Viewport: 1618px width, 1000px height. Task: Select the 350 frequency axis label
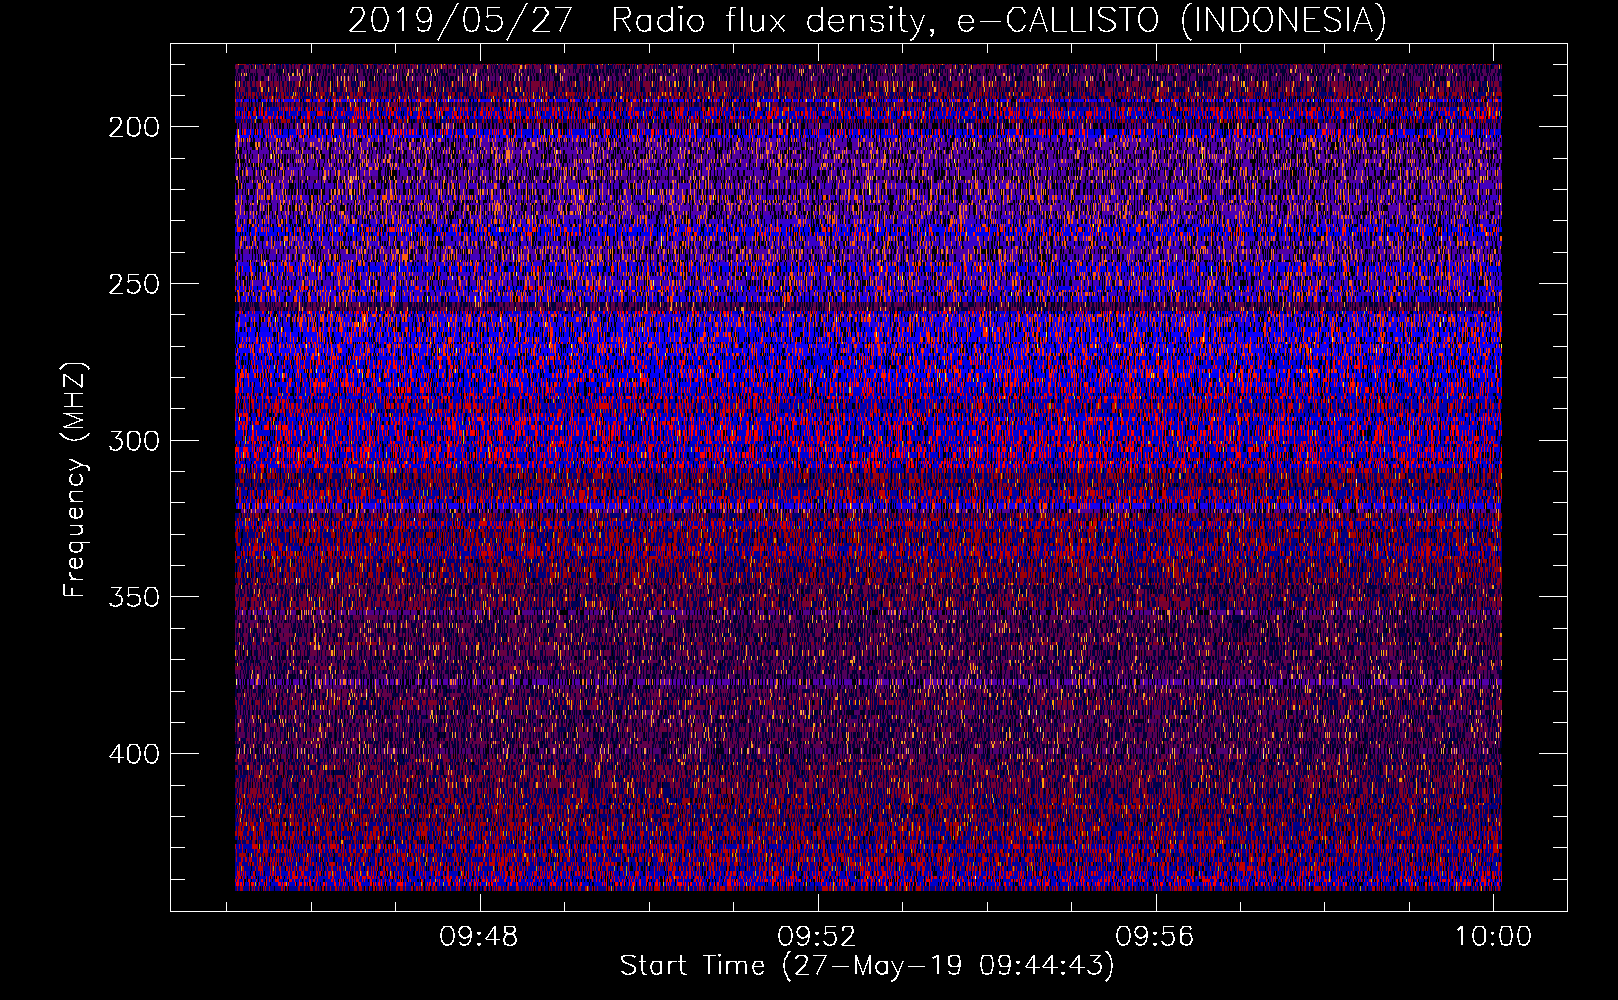(133, 597)
